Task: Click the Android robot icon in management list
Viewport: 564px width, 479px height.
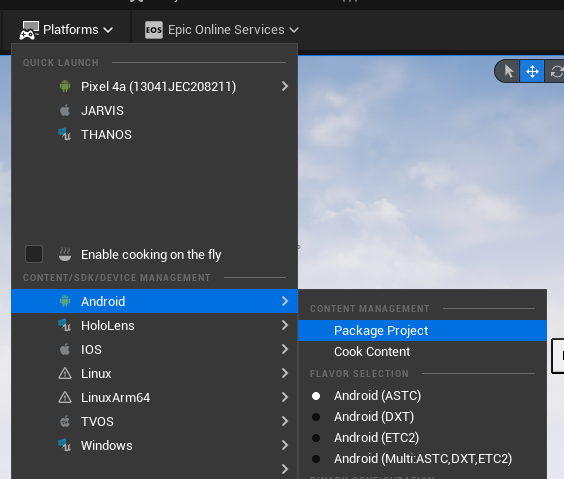Action: click(x=65, y=301)
